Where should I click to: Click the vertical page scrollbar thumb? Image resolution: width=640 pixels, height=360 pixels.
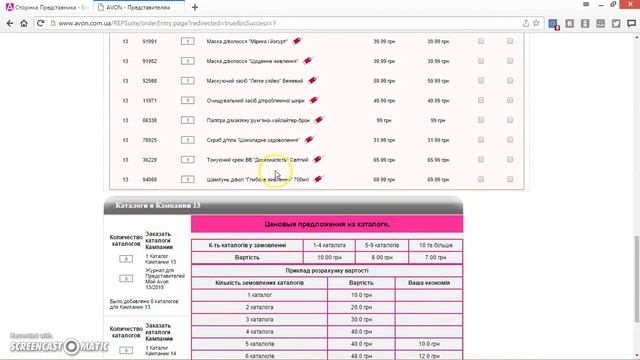click(x=636, y=280)
